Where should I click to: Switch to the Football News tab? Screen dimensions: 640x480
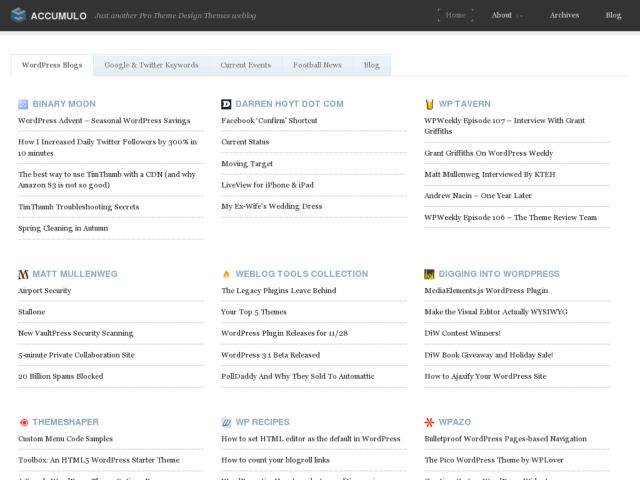(317, 65)
